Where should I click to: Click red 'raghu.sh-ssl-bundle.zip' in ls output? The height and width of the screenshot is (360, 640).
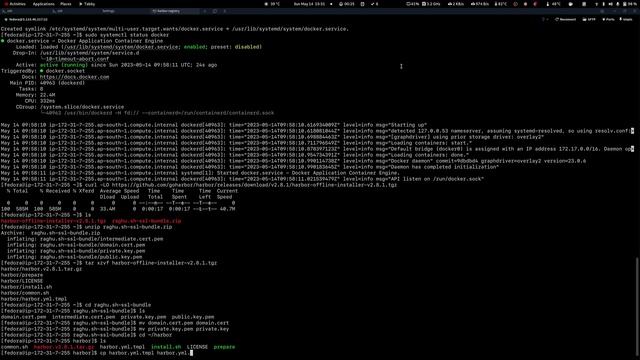point(147,221)
